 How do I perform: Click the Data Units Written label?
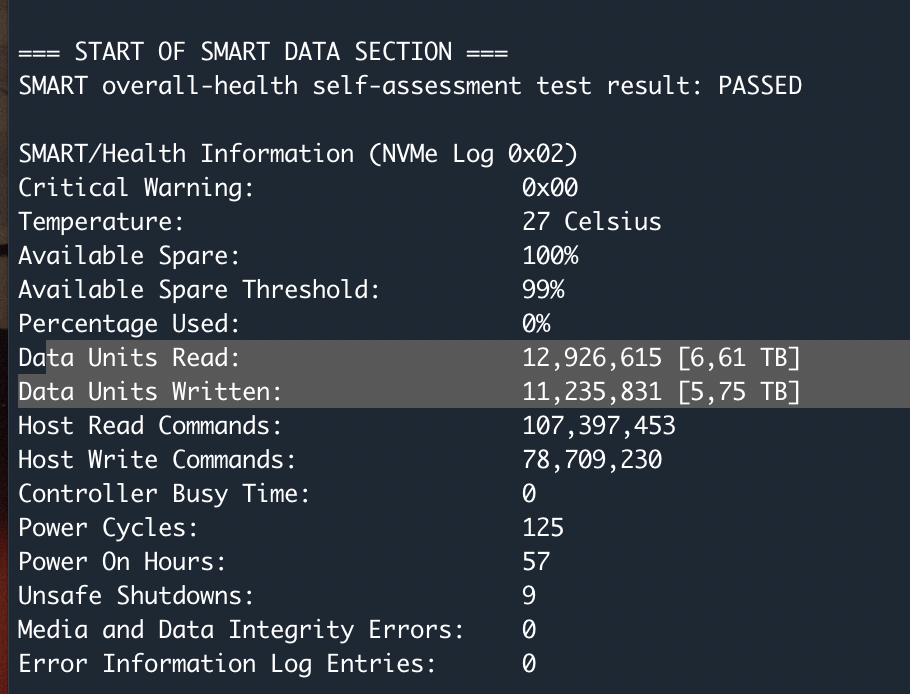pyautogui.click(x=150, y=392)
